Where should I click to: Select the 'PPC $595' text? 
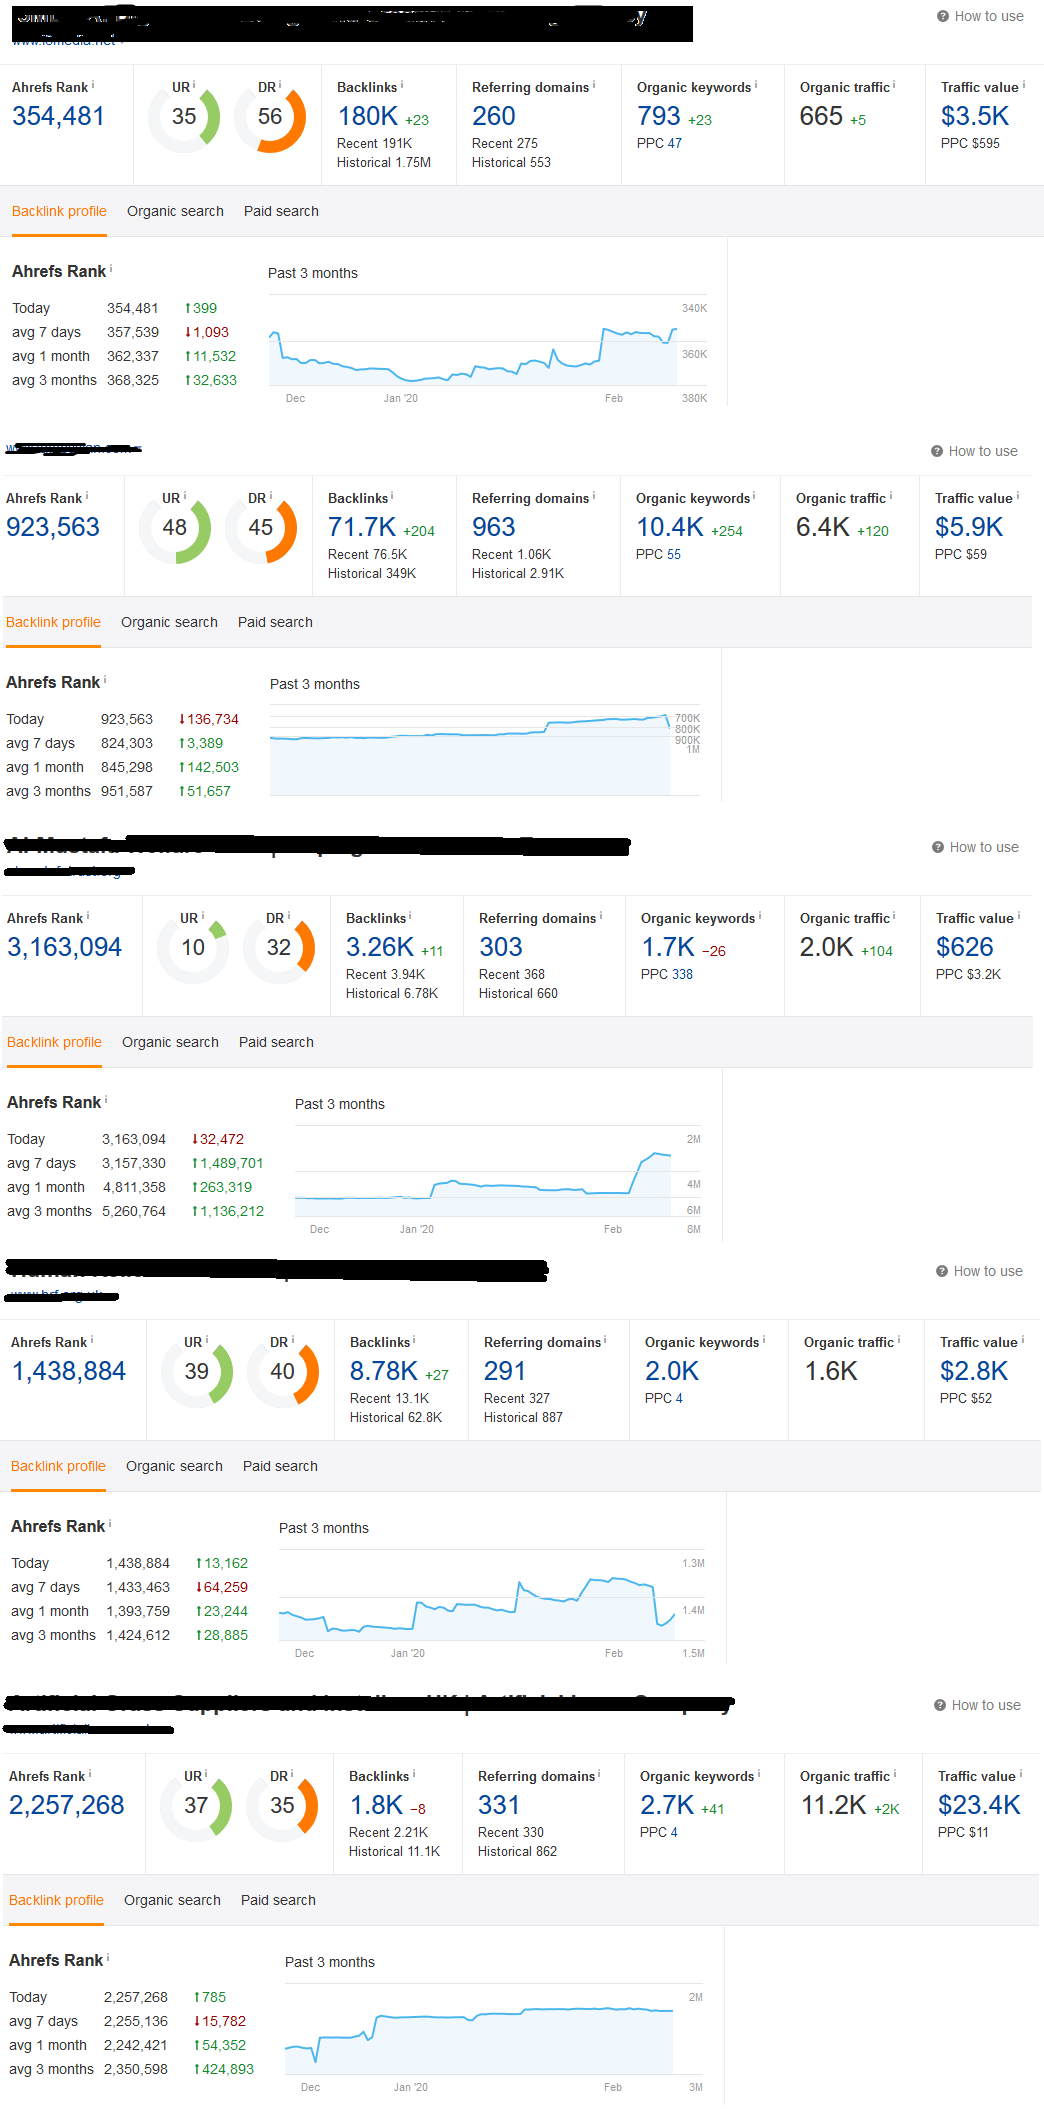970,143
